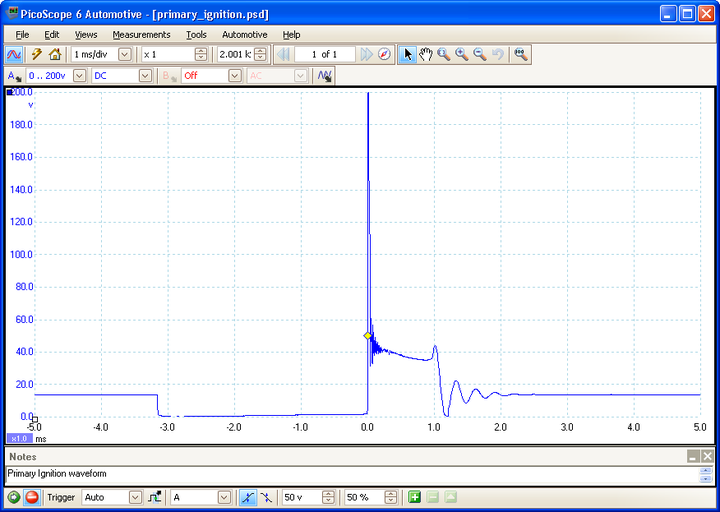
Task: Select the hand pan tool
Action: [425, 55]
